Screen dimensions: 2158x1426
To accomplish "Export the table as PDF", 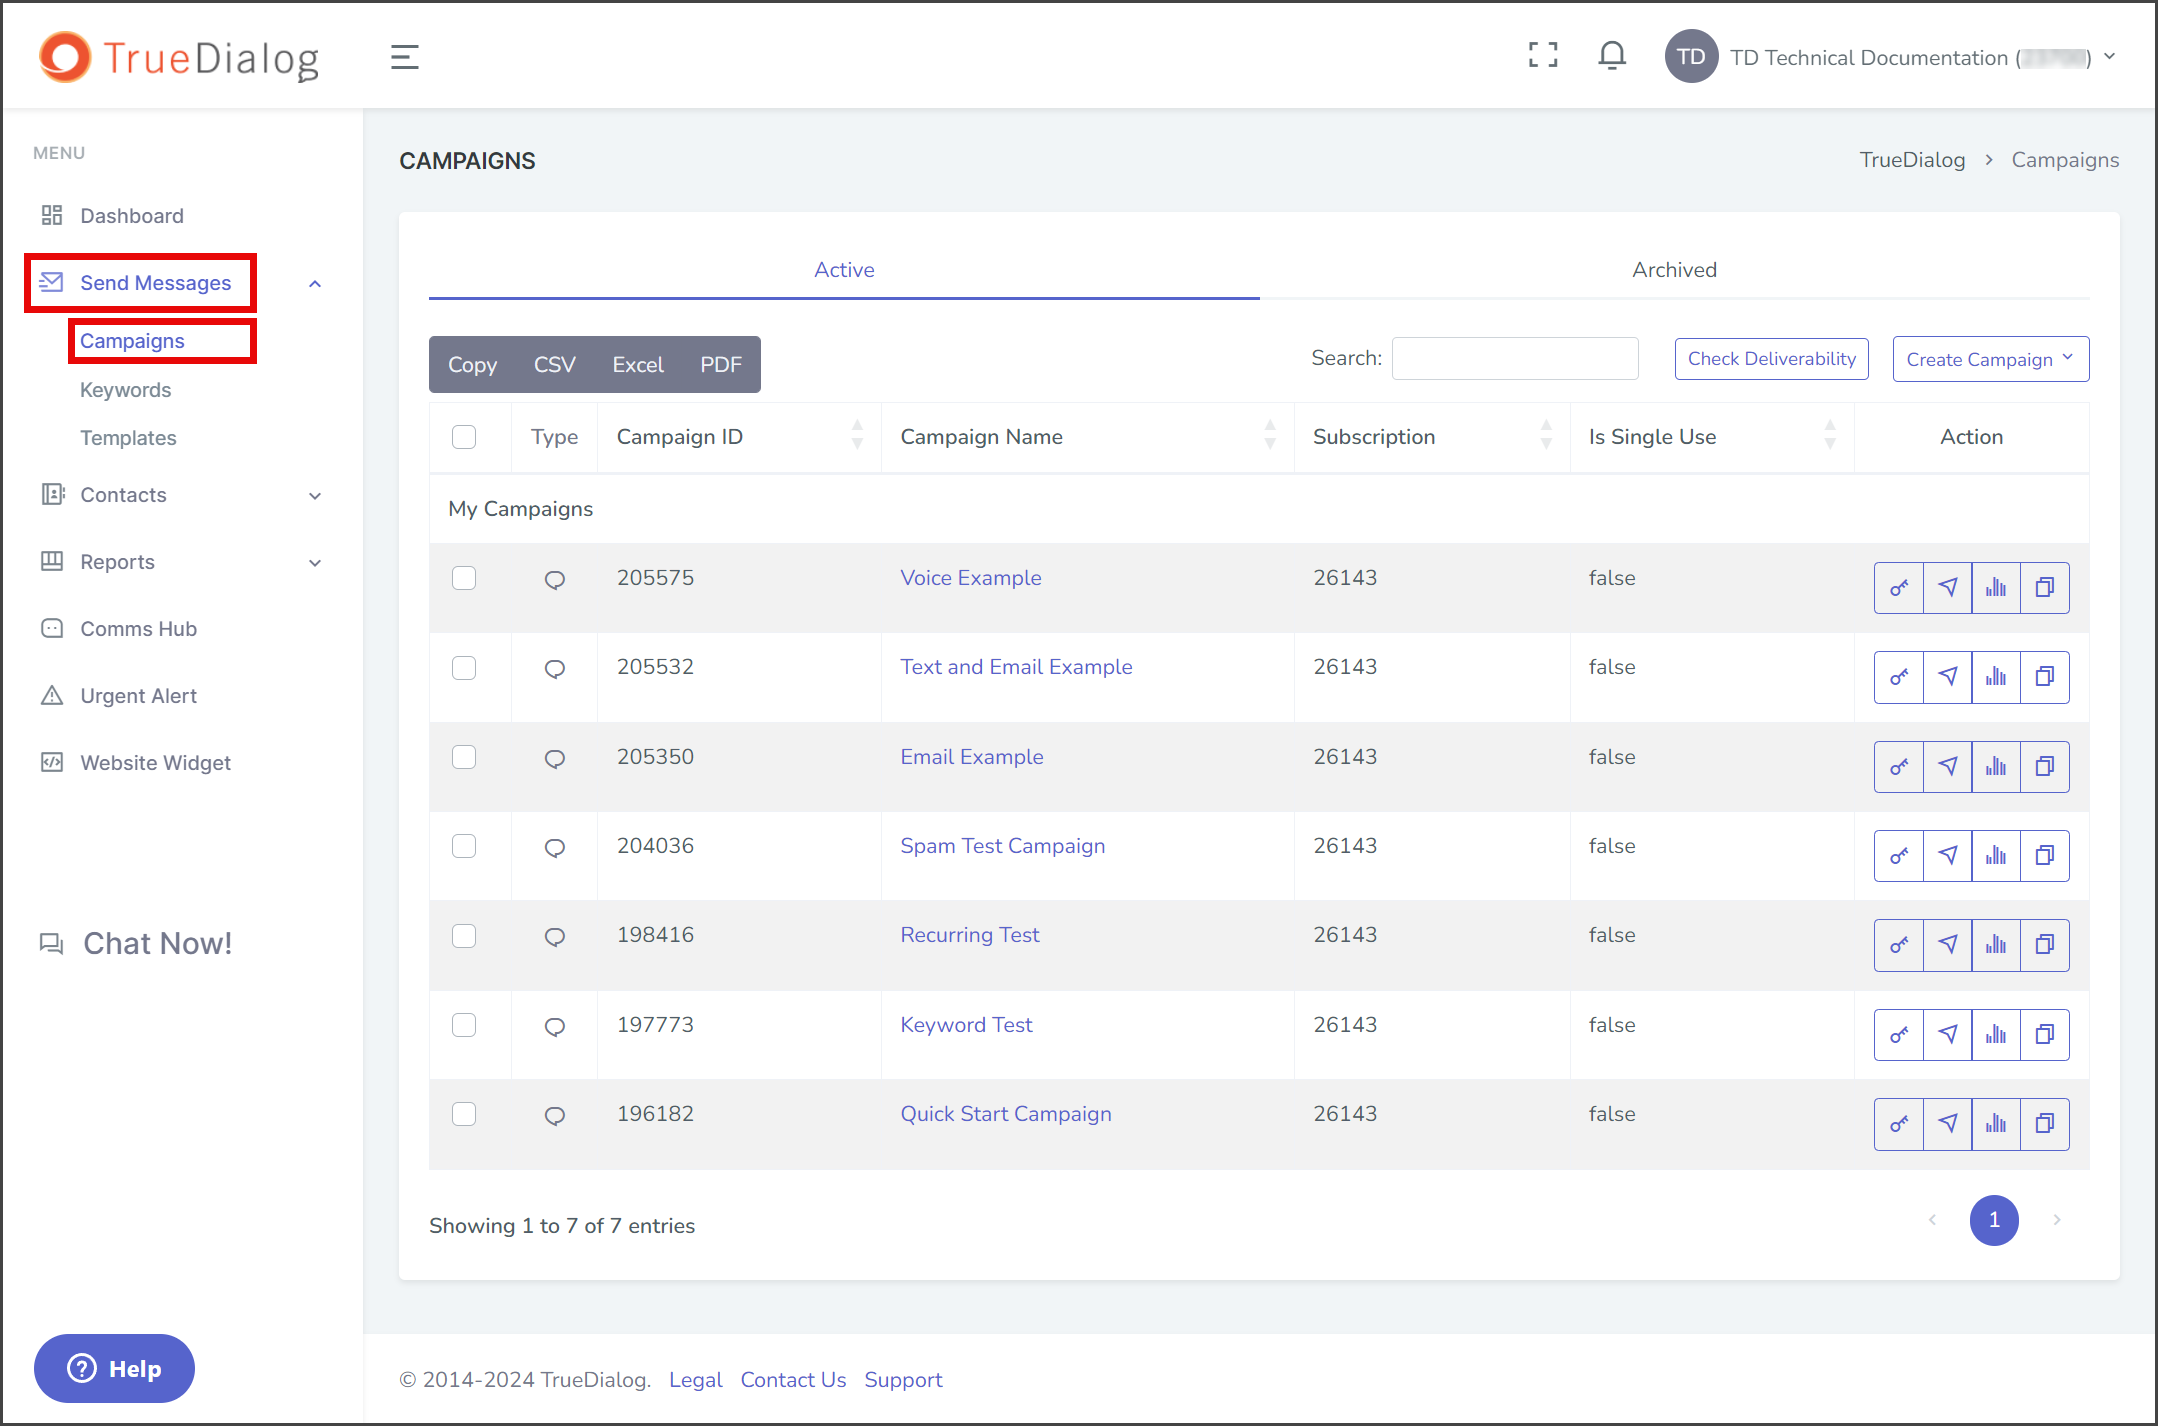I will (x=721, y=365).
